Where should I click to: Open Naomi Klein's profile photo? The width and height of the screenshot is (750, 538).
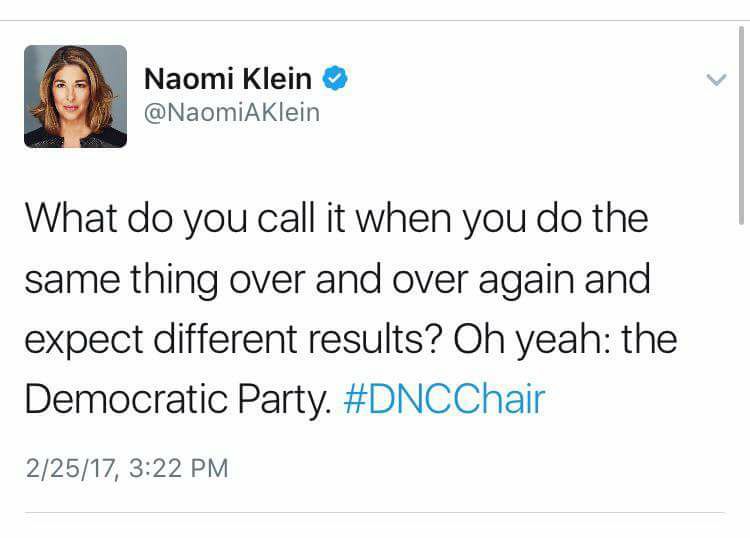pyautogui.click(x=76, y=97)
